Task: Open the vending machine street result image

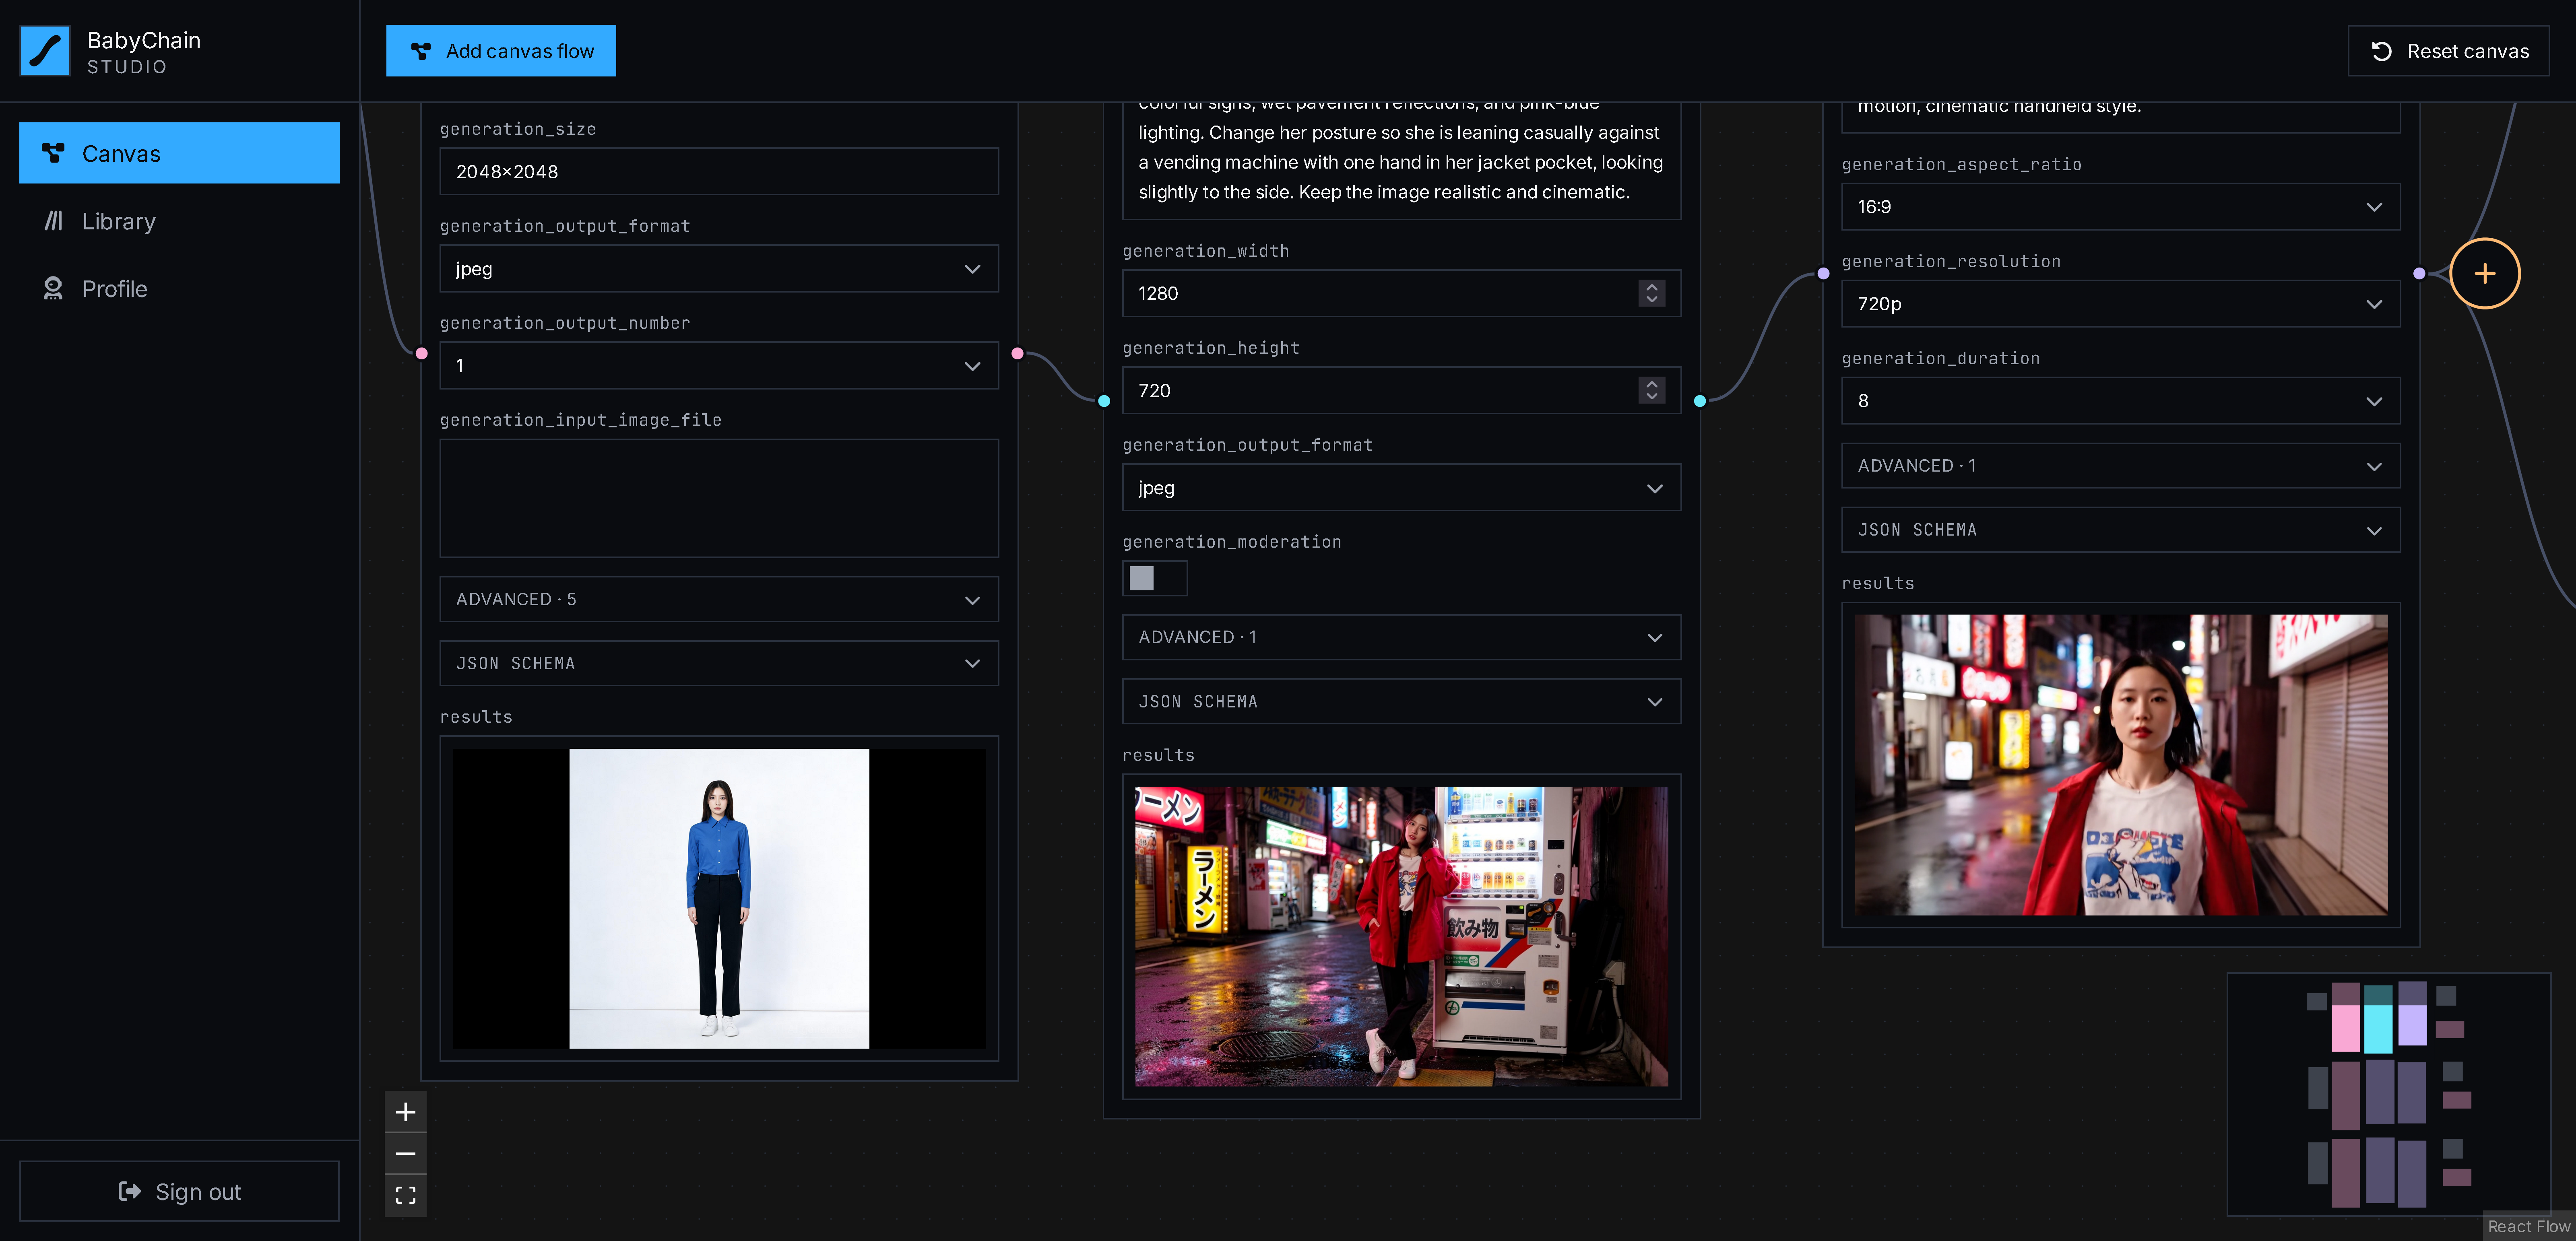Action: coord(1401,936)
